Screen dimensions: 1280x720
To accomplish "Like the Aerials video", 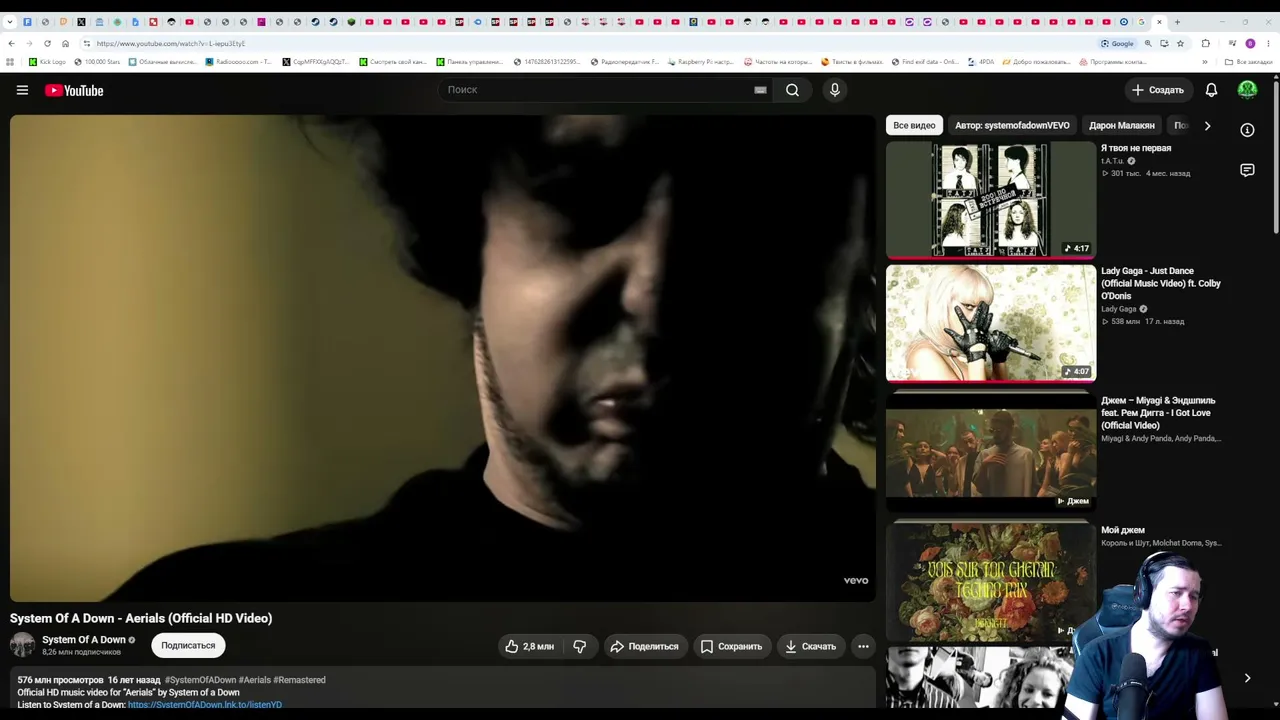I will [x=530, y=646].
